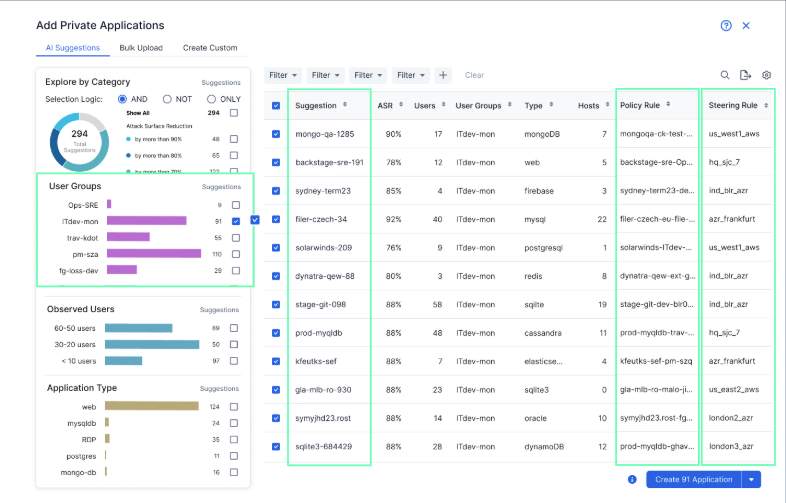Viewport: 786px width, 503px height.
Task: Switch to the Bulk Upload tab
Action: coord(141,48)
